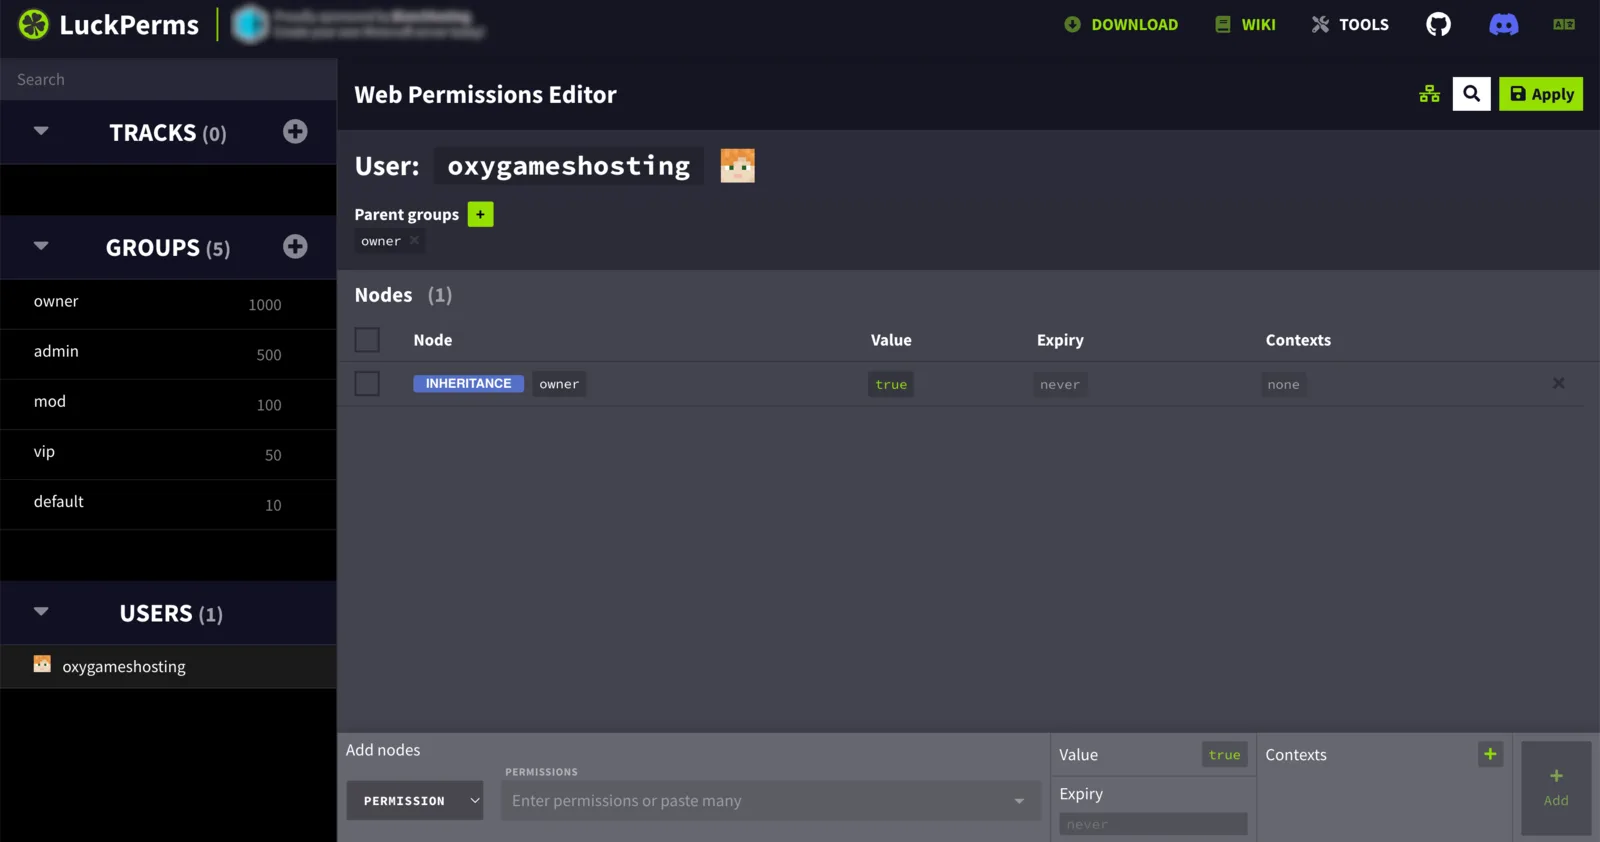This screenshot has width=1600, height=842.
Task: Sort by the Contexts column header
Action: pos(1298,340)
